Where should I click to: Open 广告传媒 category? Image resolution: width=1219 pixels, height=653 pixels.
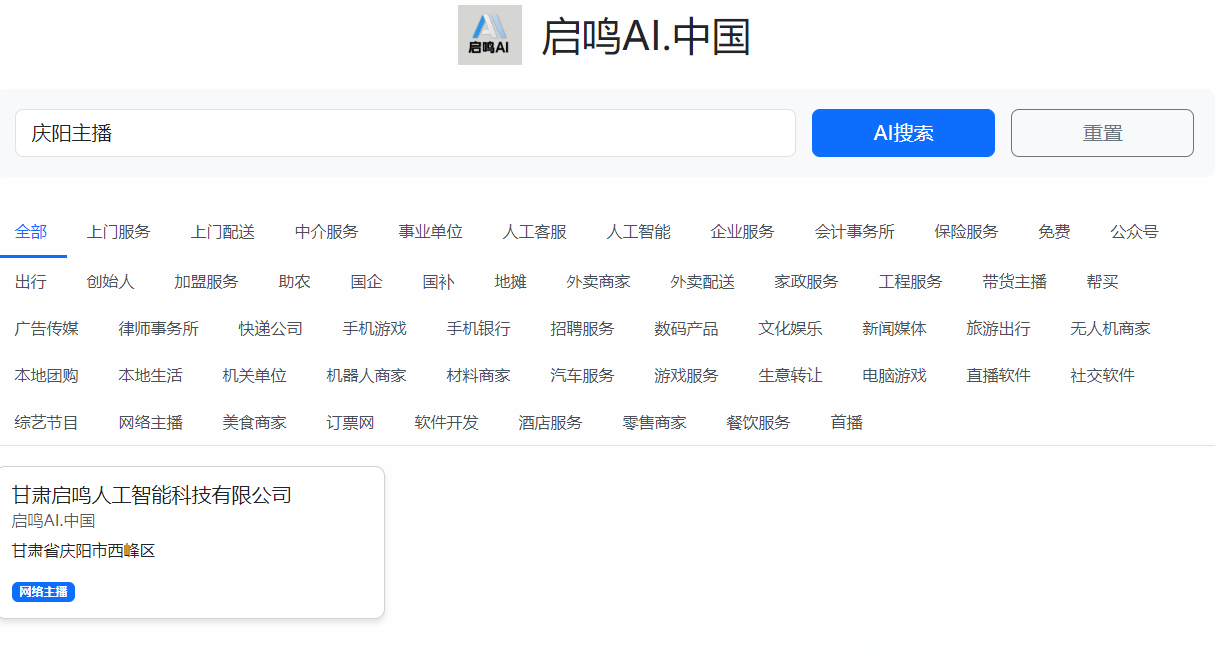pyautogui.click(x=47, y=328)
